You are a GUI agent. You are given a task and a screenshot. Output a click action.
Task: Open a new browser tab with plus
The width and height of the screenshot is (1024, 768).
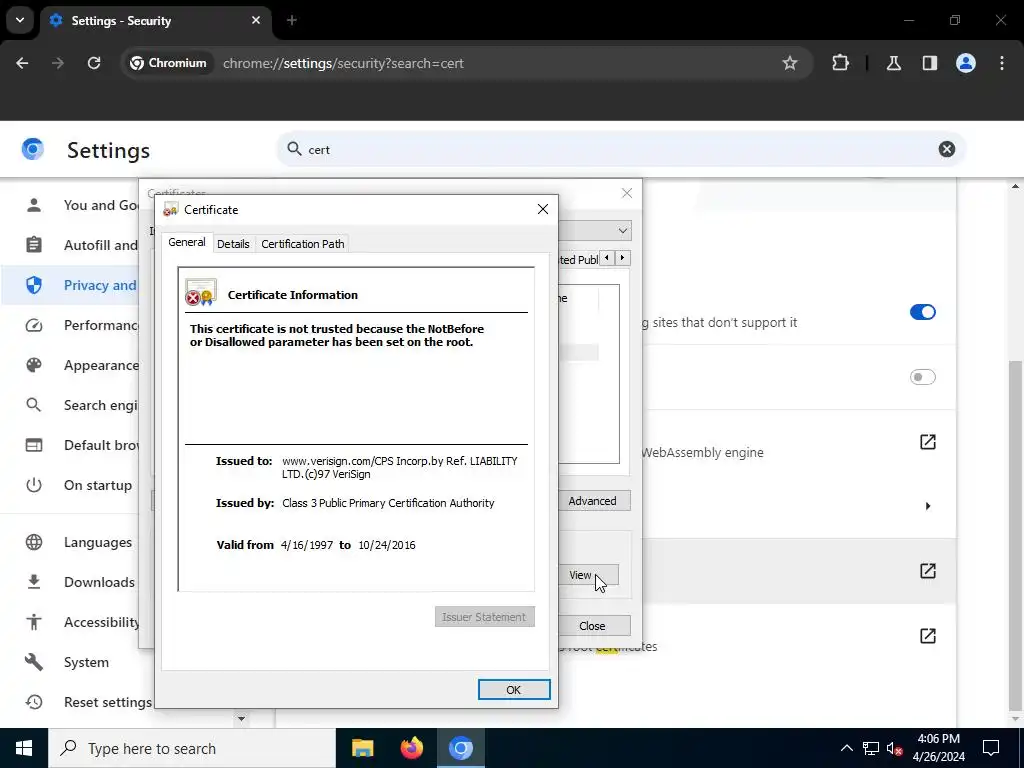tap(292, 20)
